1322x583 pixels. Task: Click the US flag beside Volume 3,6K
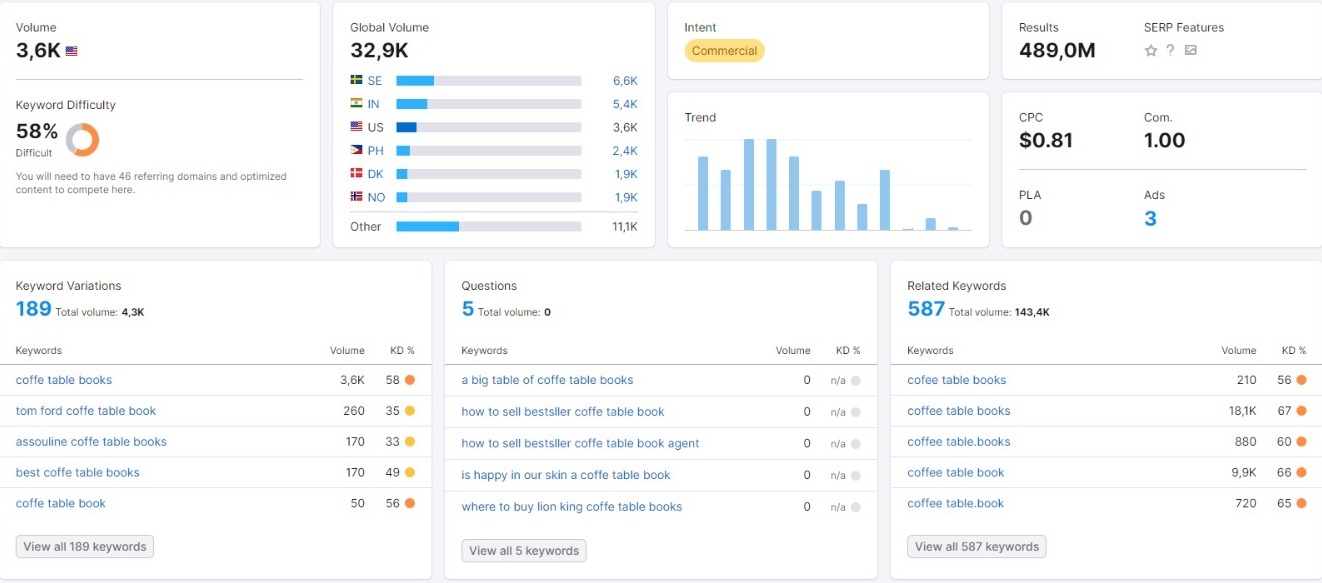pos(71,51)
